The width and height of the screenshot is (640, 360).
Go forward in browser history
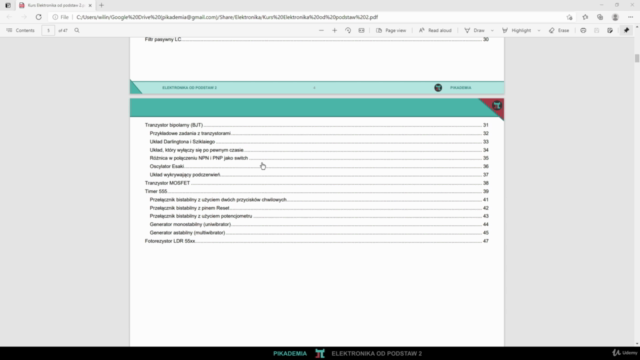pyautogui.click(x=24, y=17)
